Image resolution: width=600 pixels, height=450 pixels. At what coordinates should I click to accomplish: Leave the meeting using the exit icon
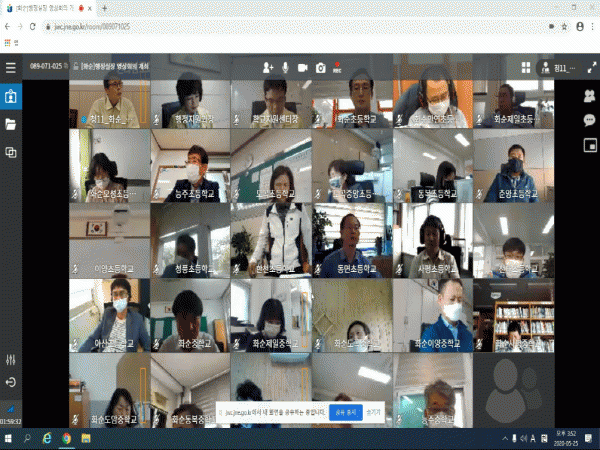click(11, 382)
